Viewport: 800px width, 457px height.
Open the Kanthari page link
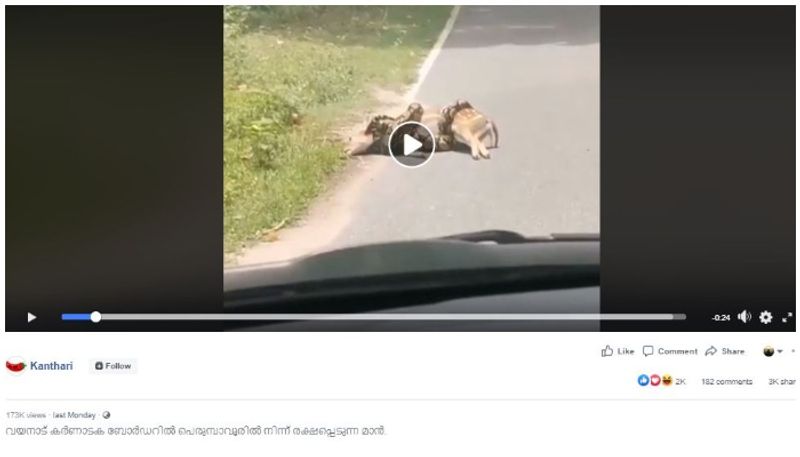pyautogui.click(x=51, y=366)
